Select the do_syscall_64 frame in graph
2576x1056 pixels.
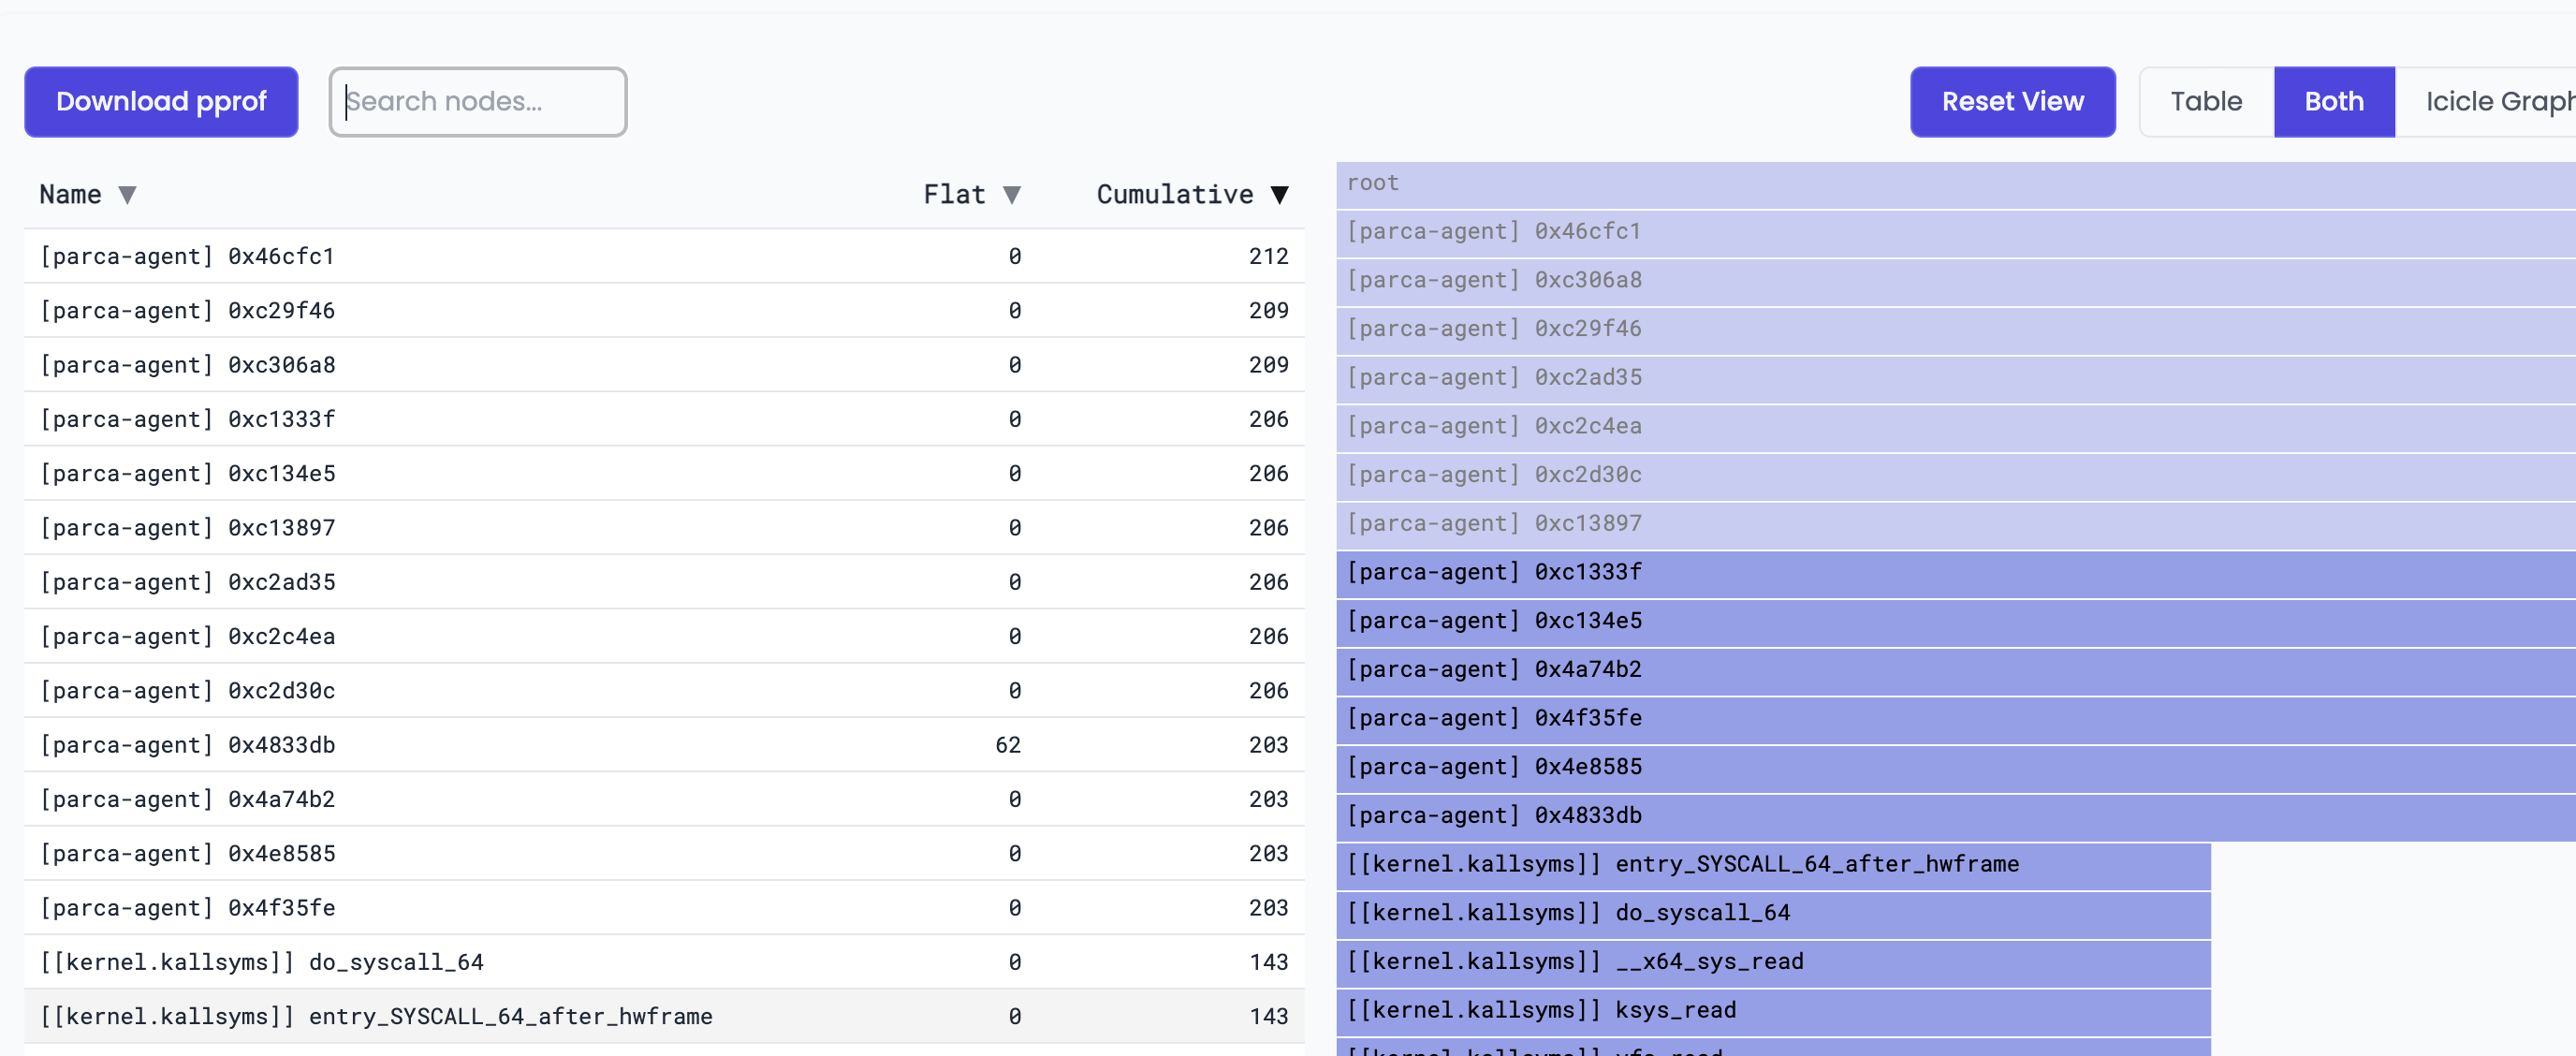[x=1700, y=912]
